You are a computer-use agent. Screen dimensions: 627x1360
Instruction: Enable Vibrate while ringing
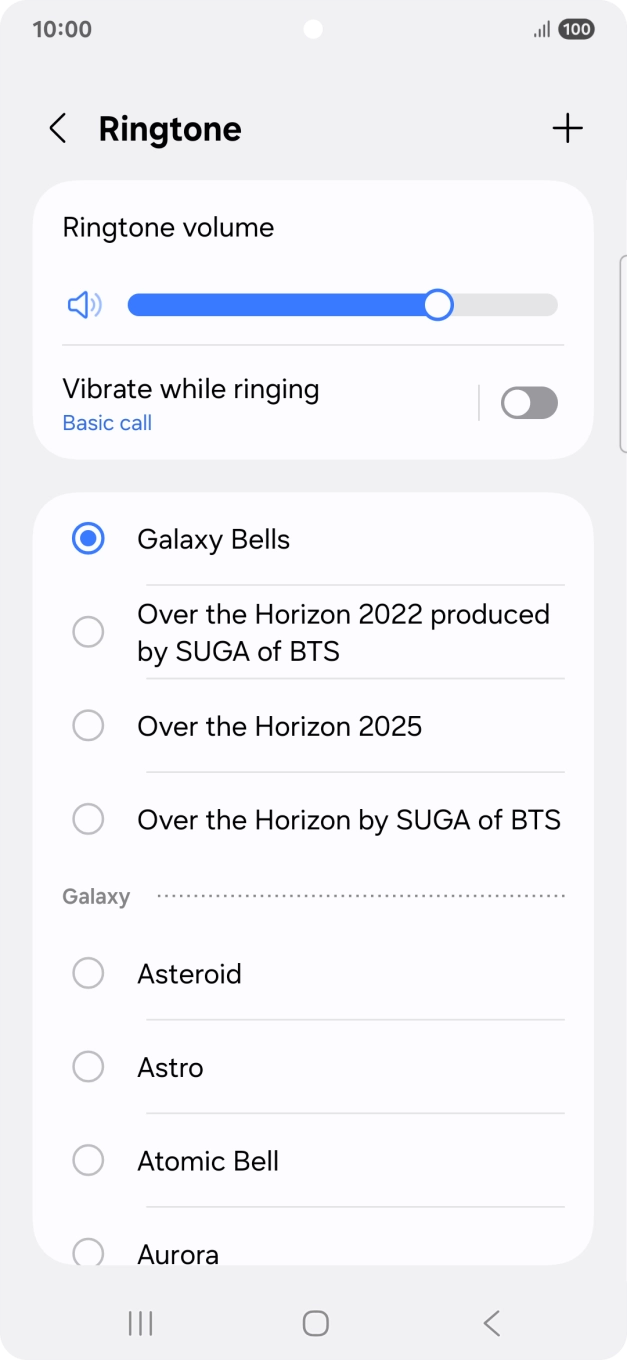(528, 402)
